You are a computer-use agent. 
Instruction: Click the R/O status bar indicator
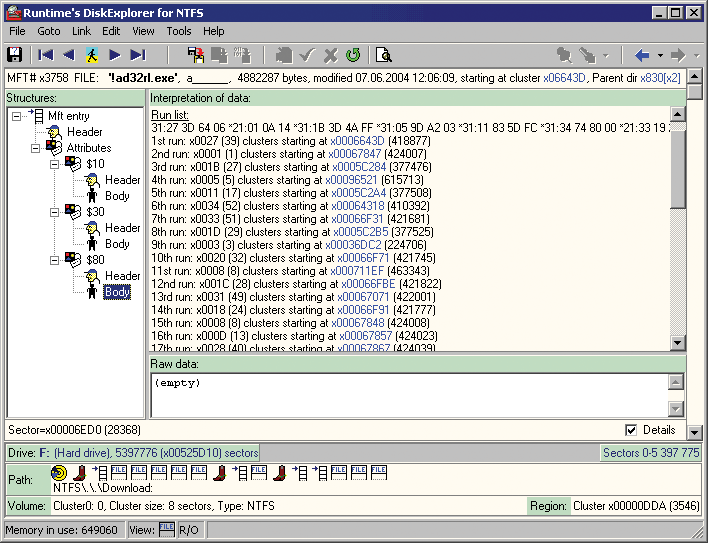tap(189, 530)
